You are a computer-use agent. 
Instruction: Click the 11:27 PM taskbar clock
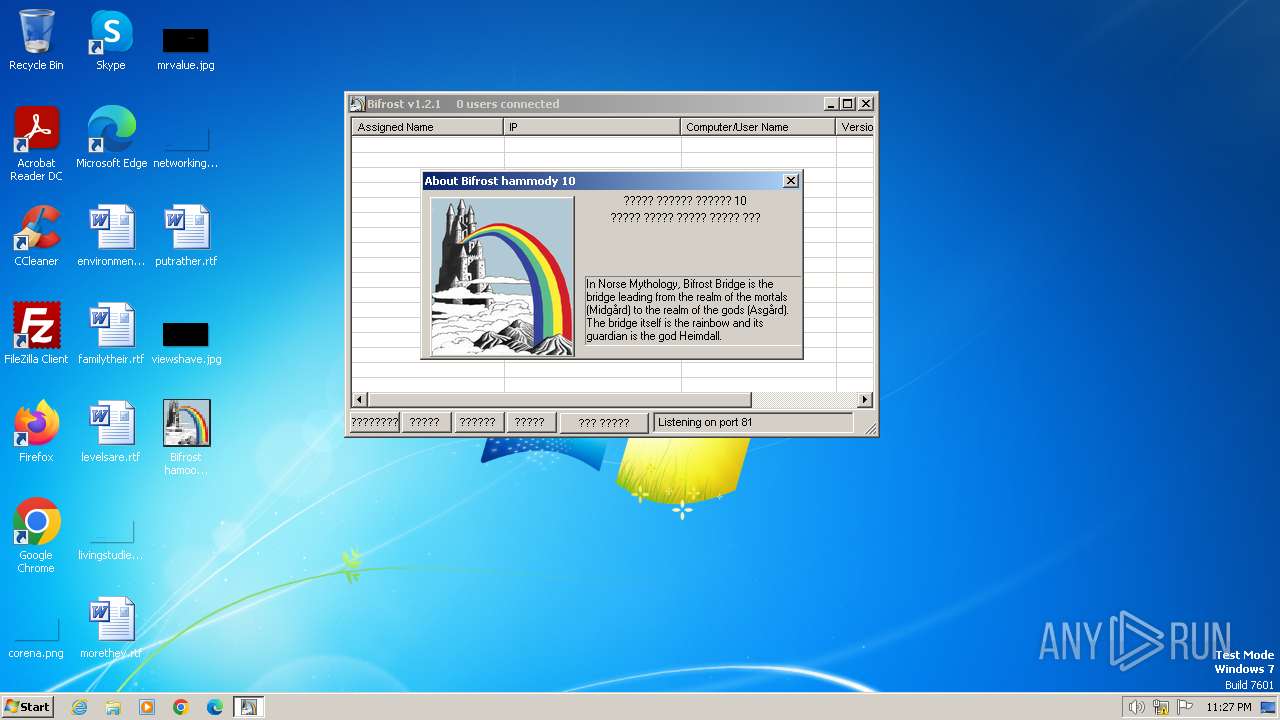[1229, 707]
